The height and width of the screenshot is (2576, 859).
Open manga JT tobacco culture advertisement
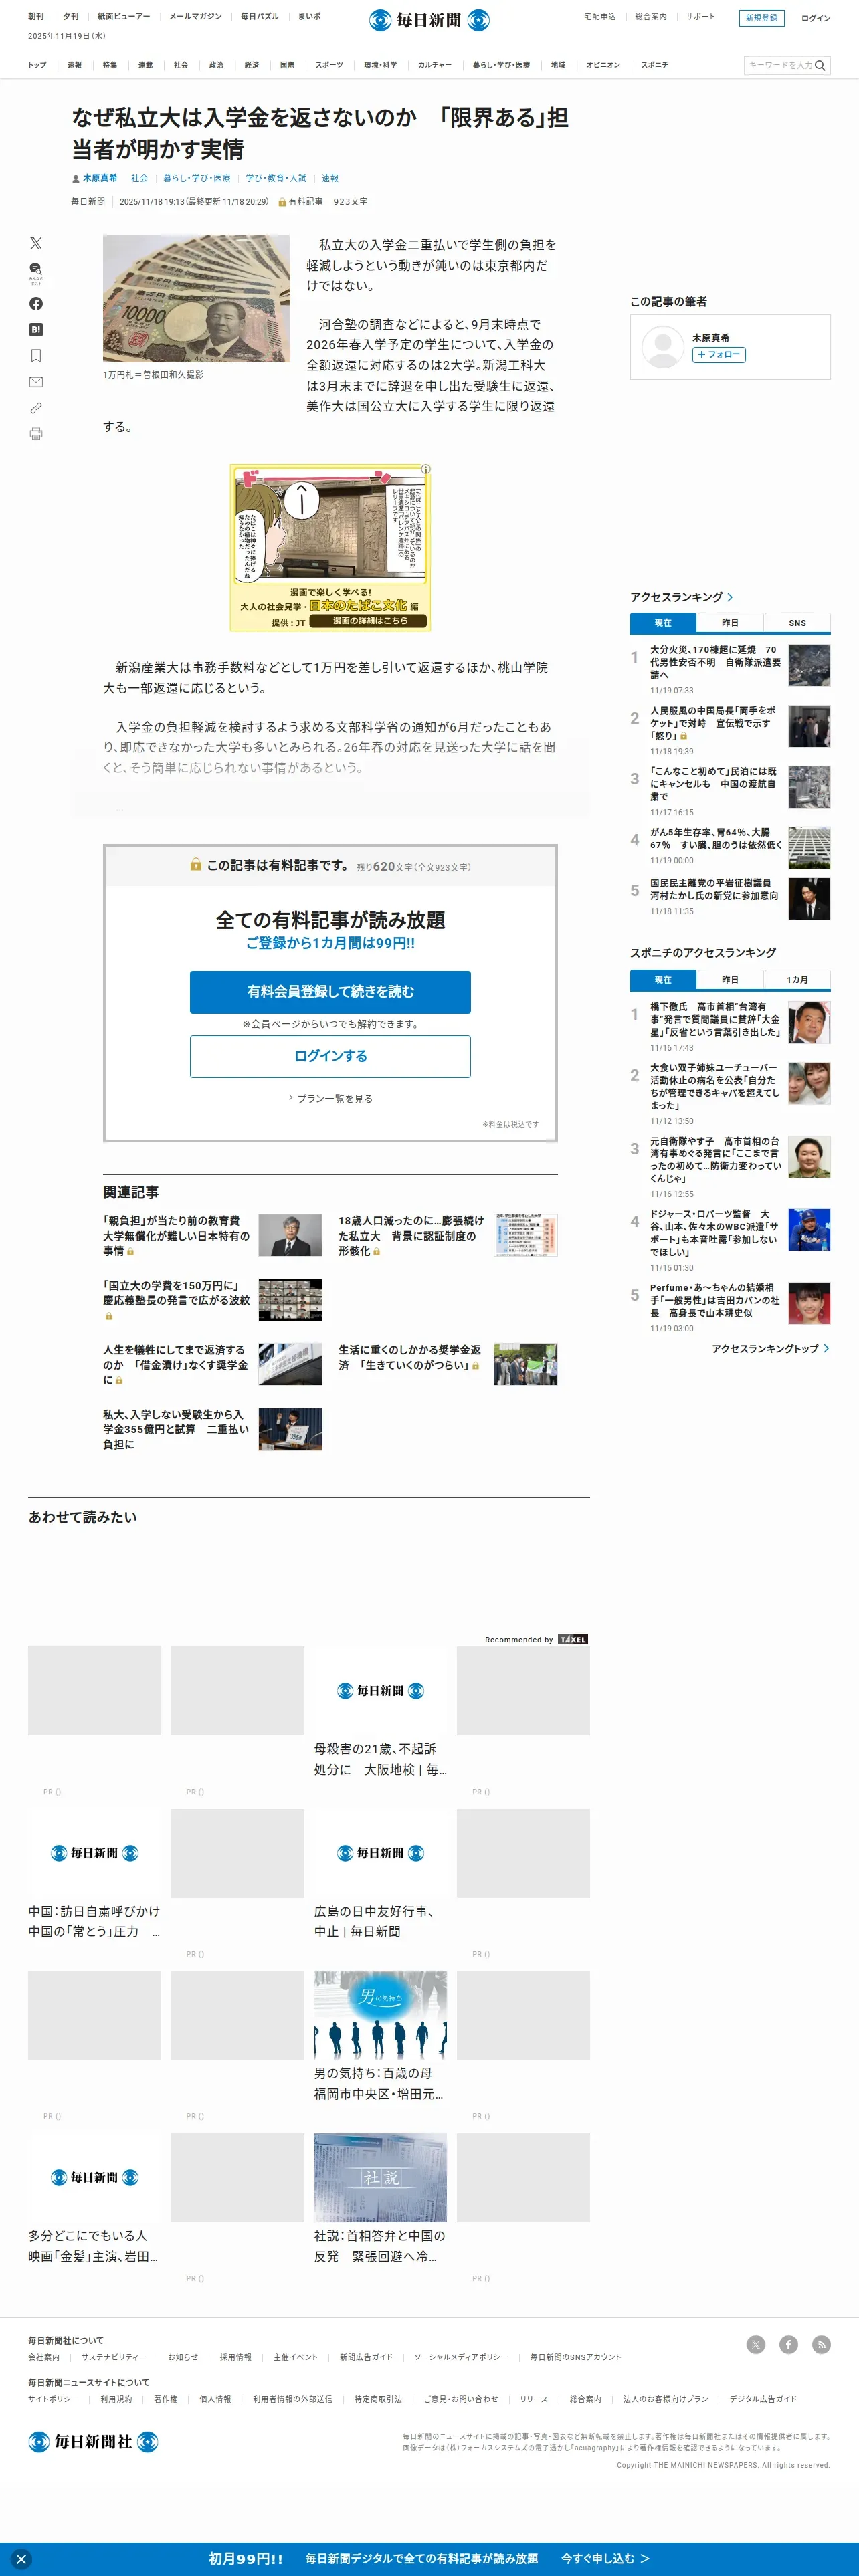pos(330,547)
